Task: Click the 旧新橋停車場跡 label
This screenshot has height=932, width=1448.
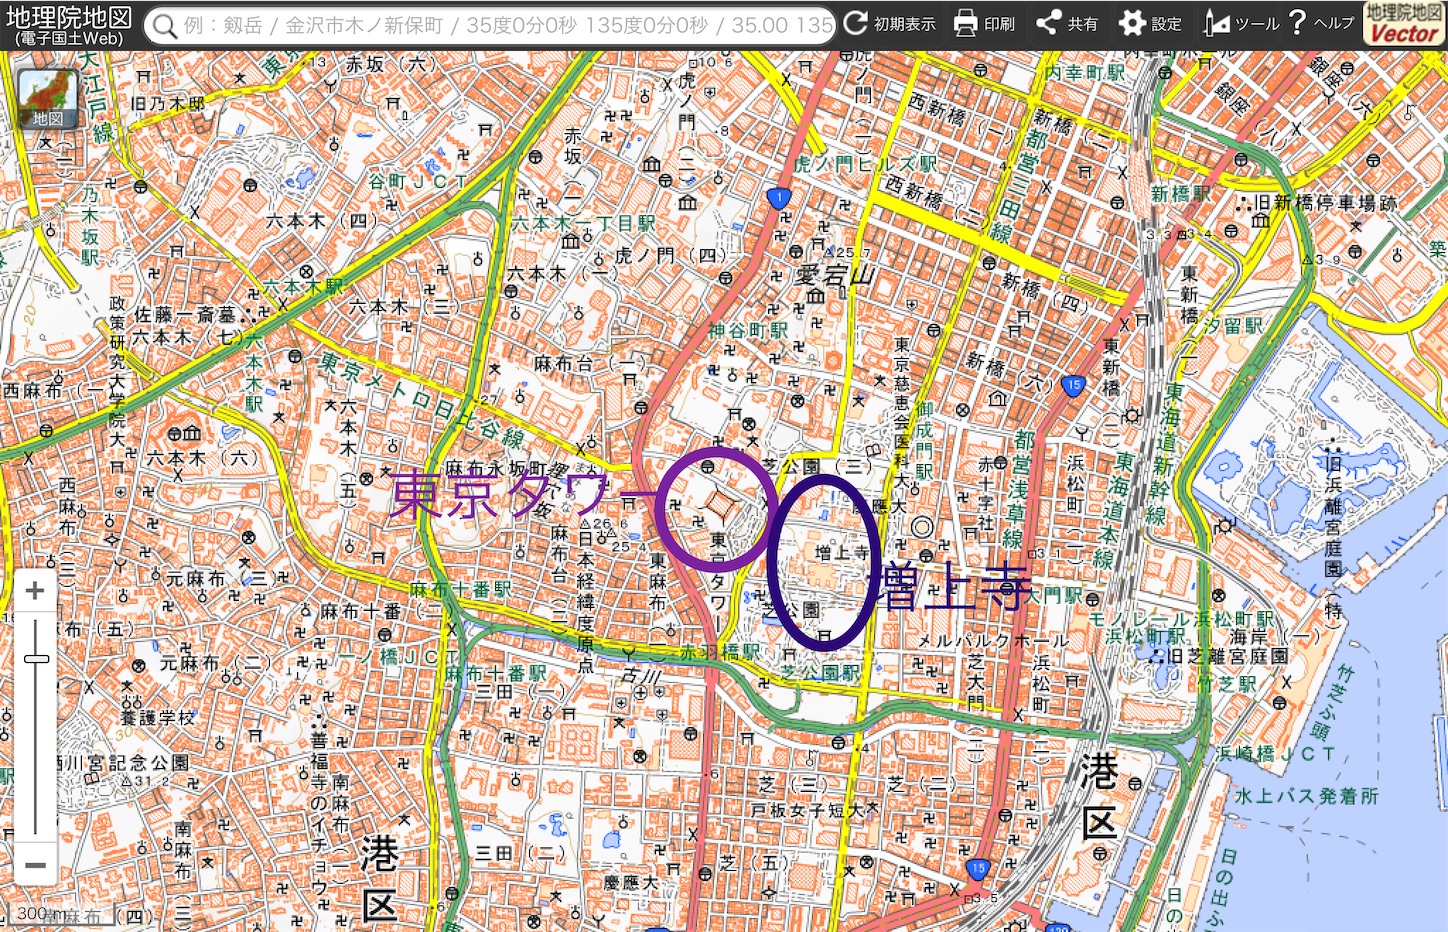Action: pos(1327,203)
